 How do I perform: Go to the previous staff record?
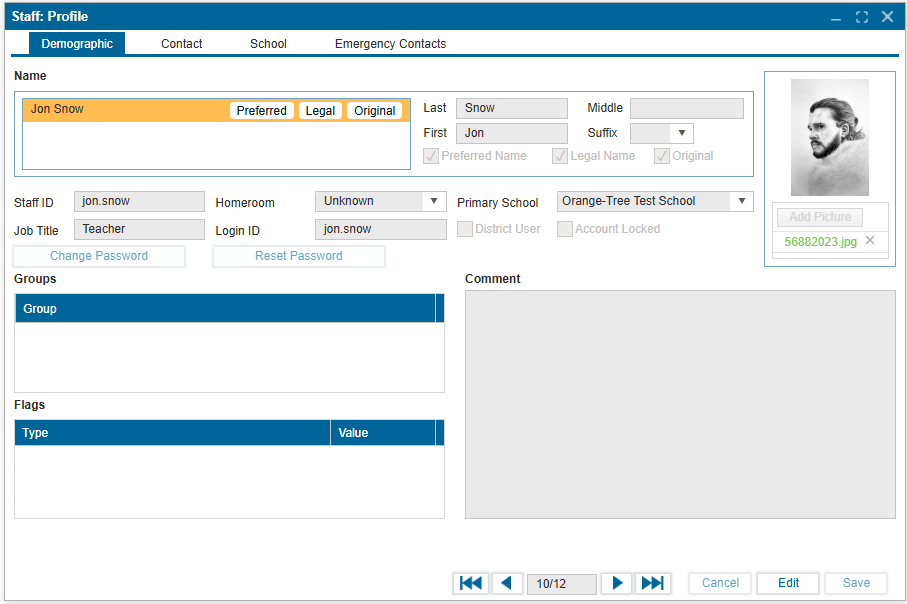[x=506, y=583]
